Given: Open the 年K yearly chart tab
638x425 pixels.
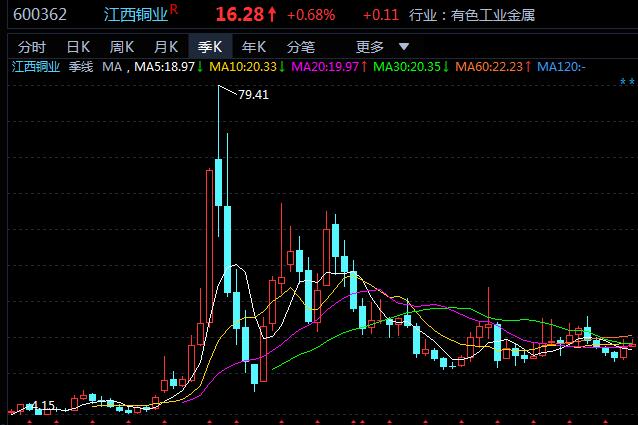Looking at the screenshot, I should click(253, 47).
